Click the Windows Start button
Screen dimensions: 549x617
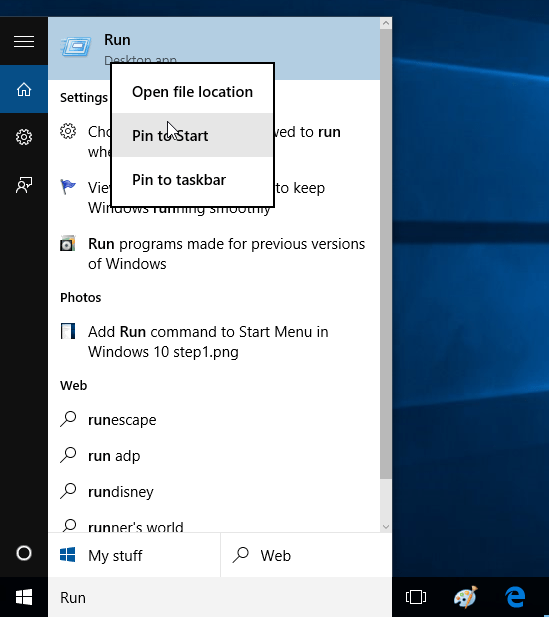pyautogui.click(x=24, y=597)
